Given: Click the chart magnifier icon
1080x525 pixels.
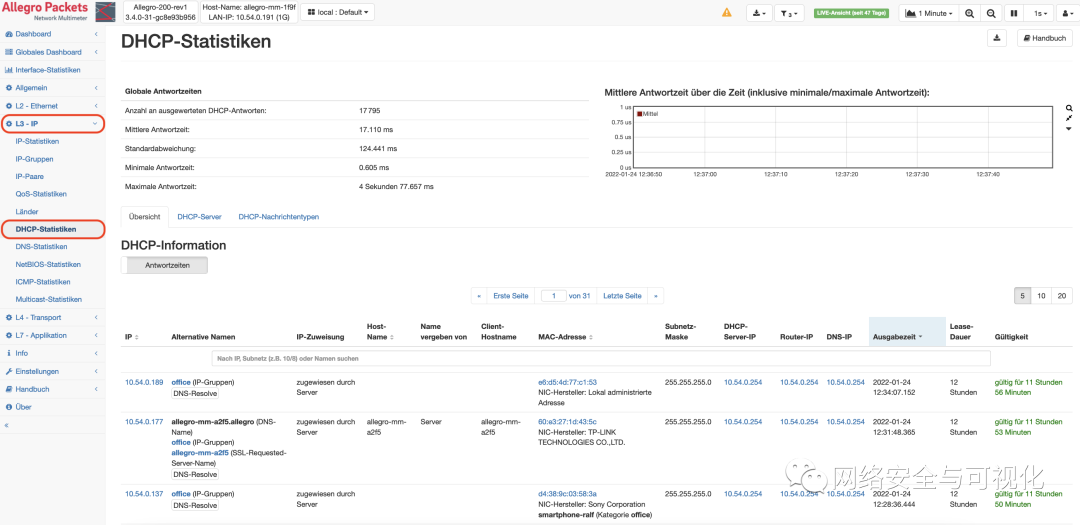Looking at the screenshot, I should pos(1069,108).
